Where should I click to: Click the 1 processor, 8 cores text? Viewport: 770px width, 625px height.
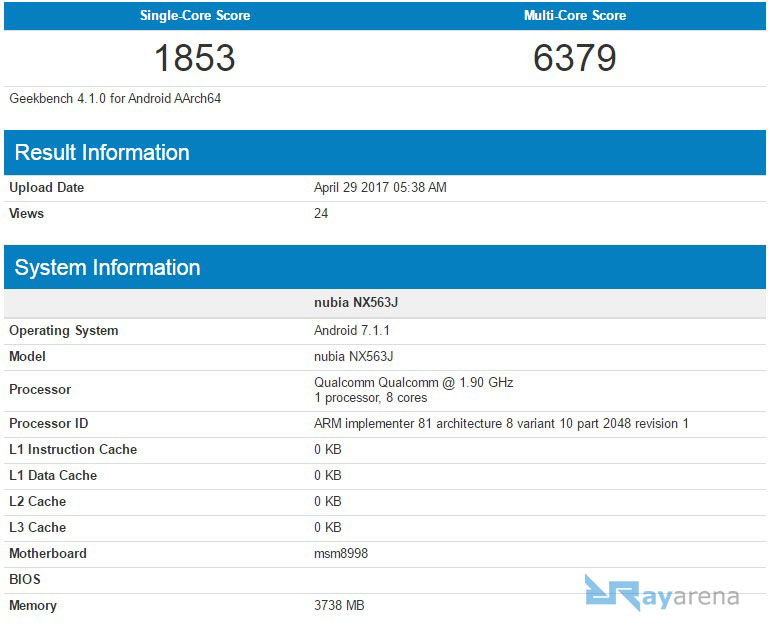pos(371,398)
